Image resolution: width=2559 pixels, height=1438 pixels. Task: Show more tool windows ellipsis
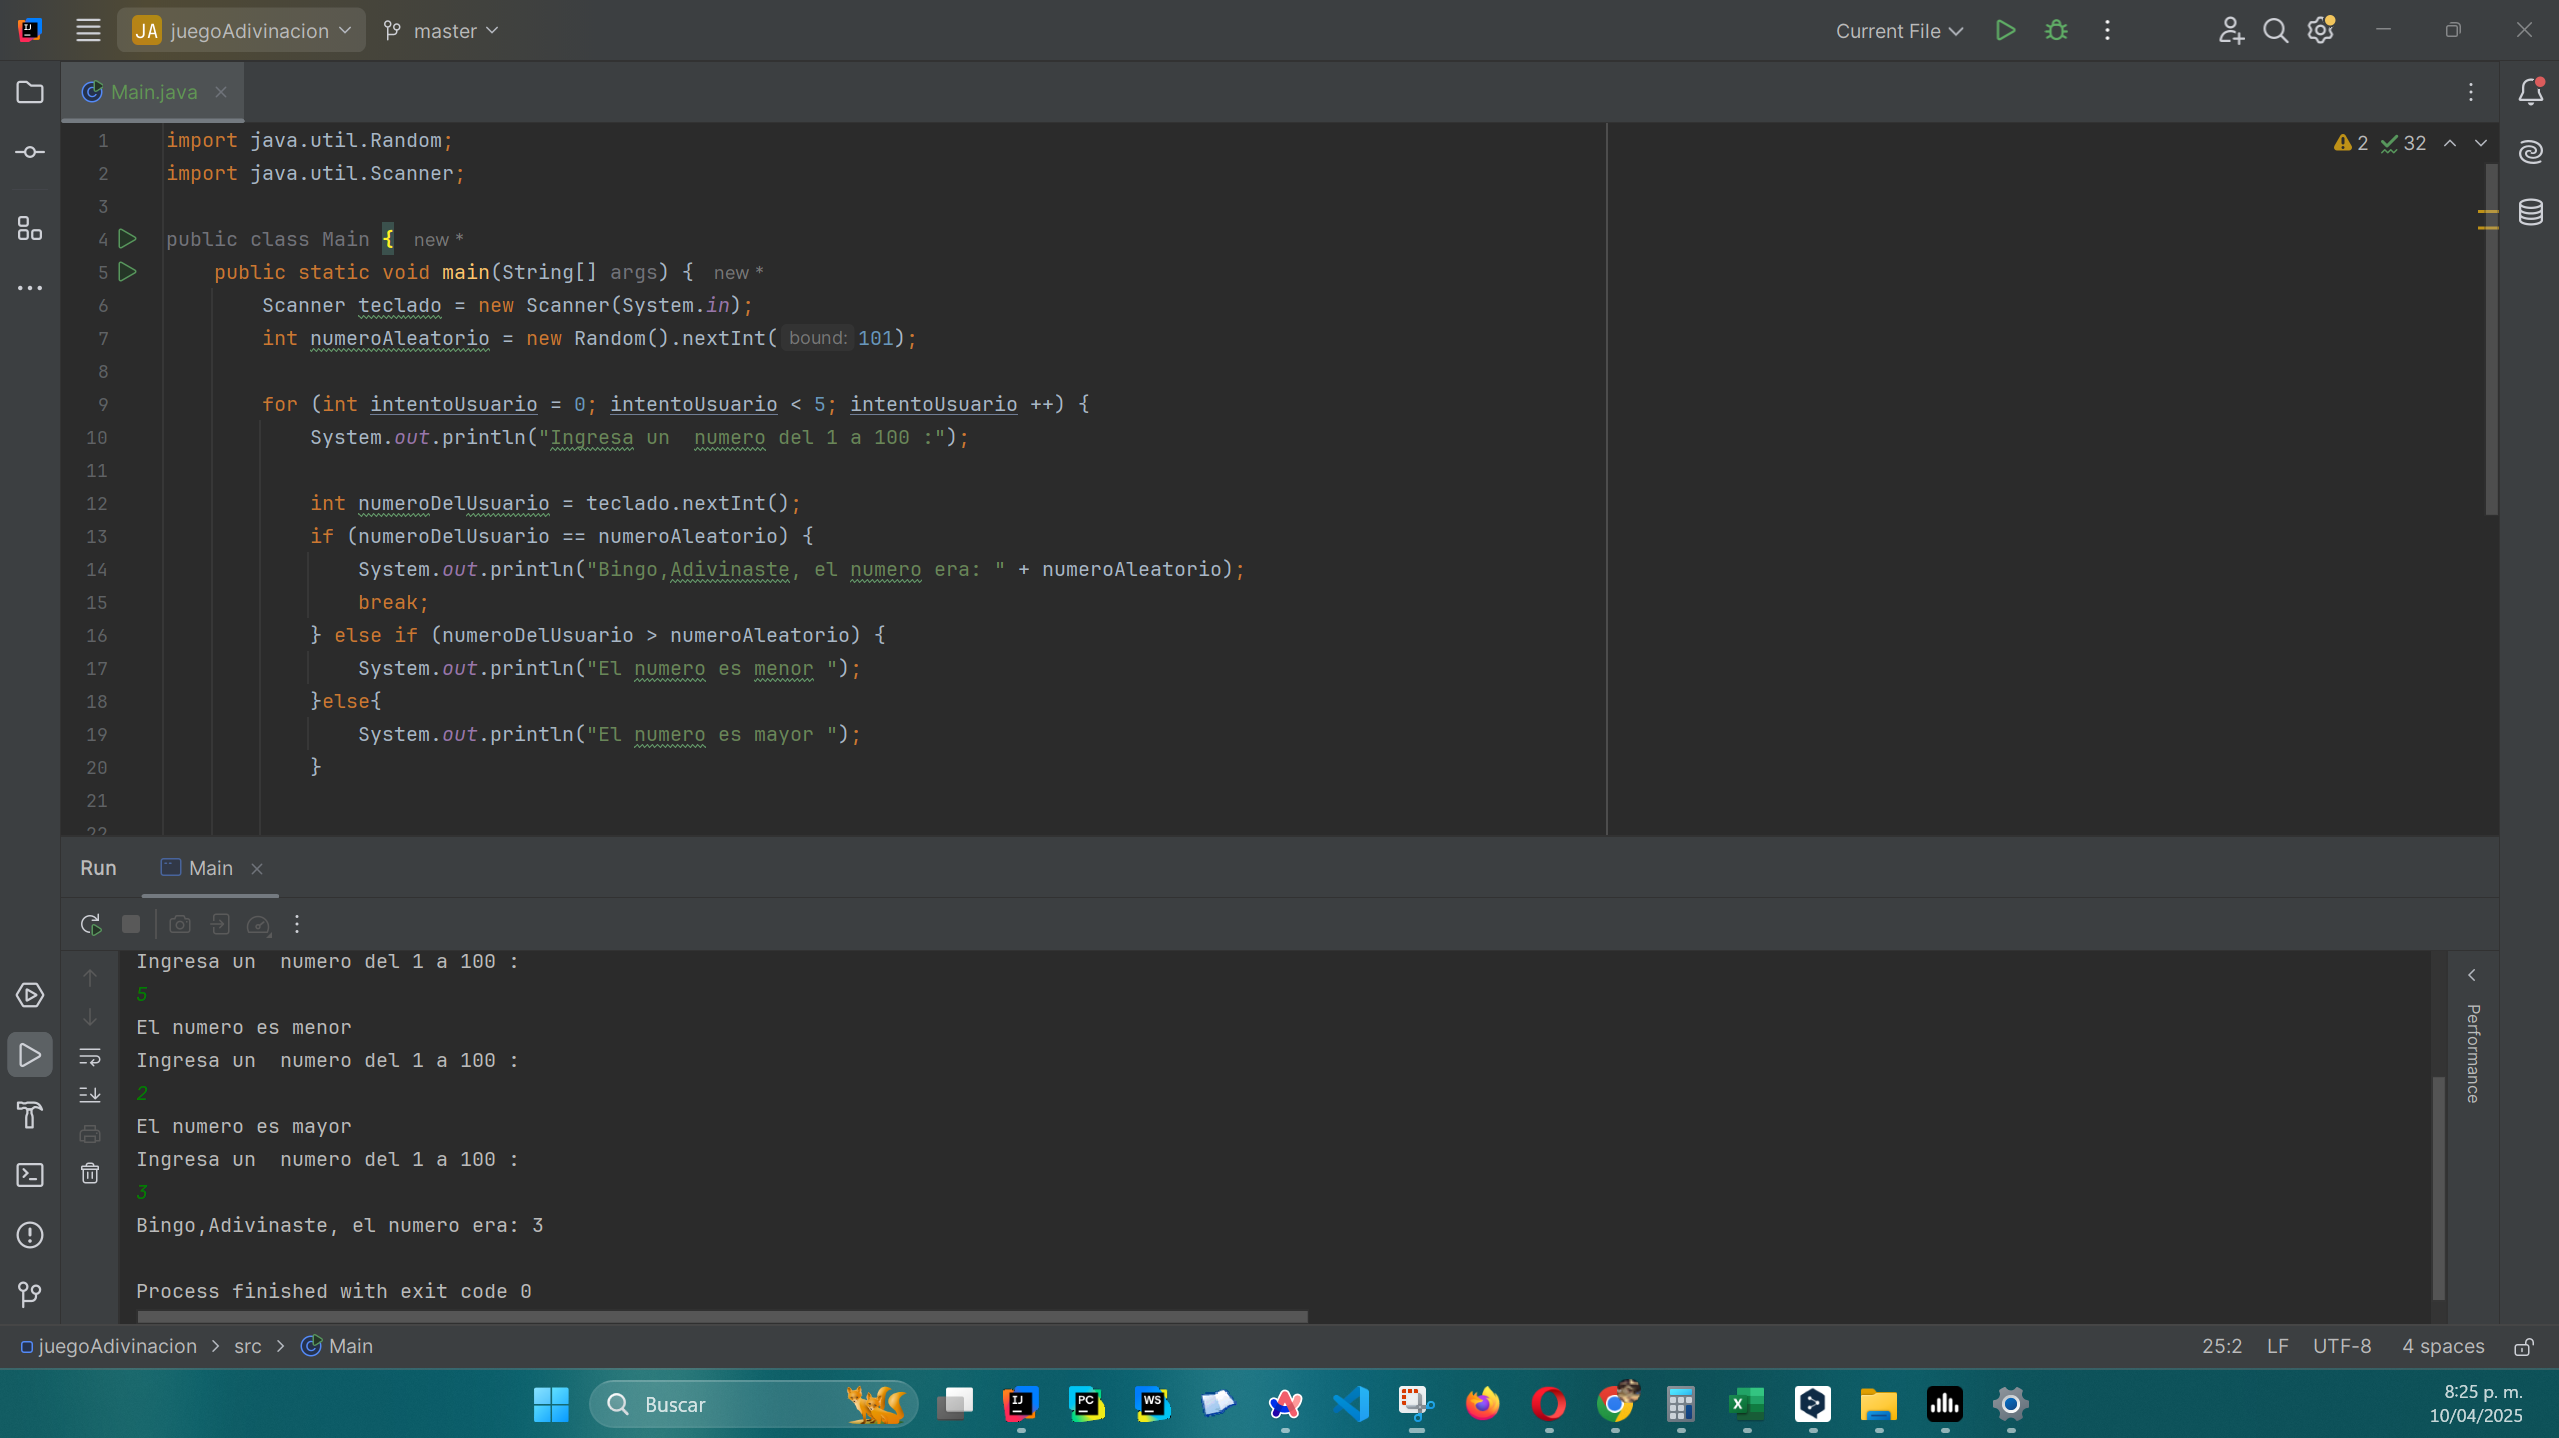[30, 288]
